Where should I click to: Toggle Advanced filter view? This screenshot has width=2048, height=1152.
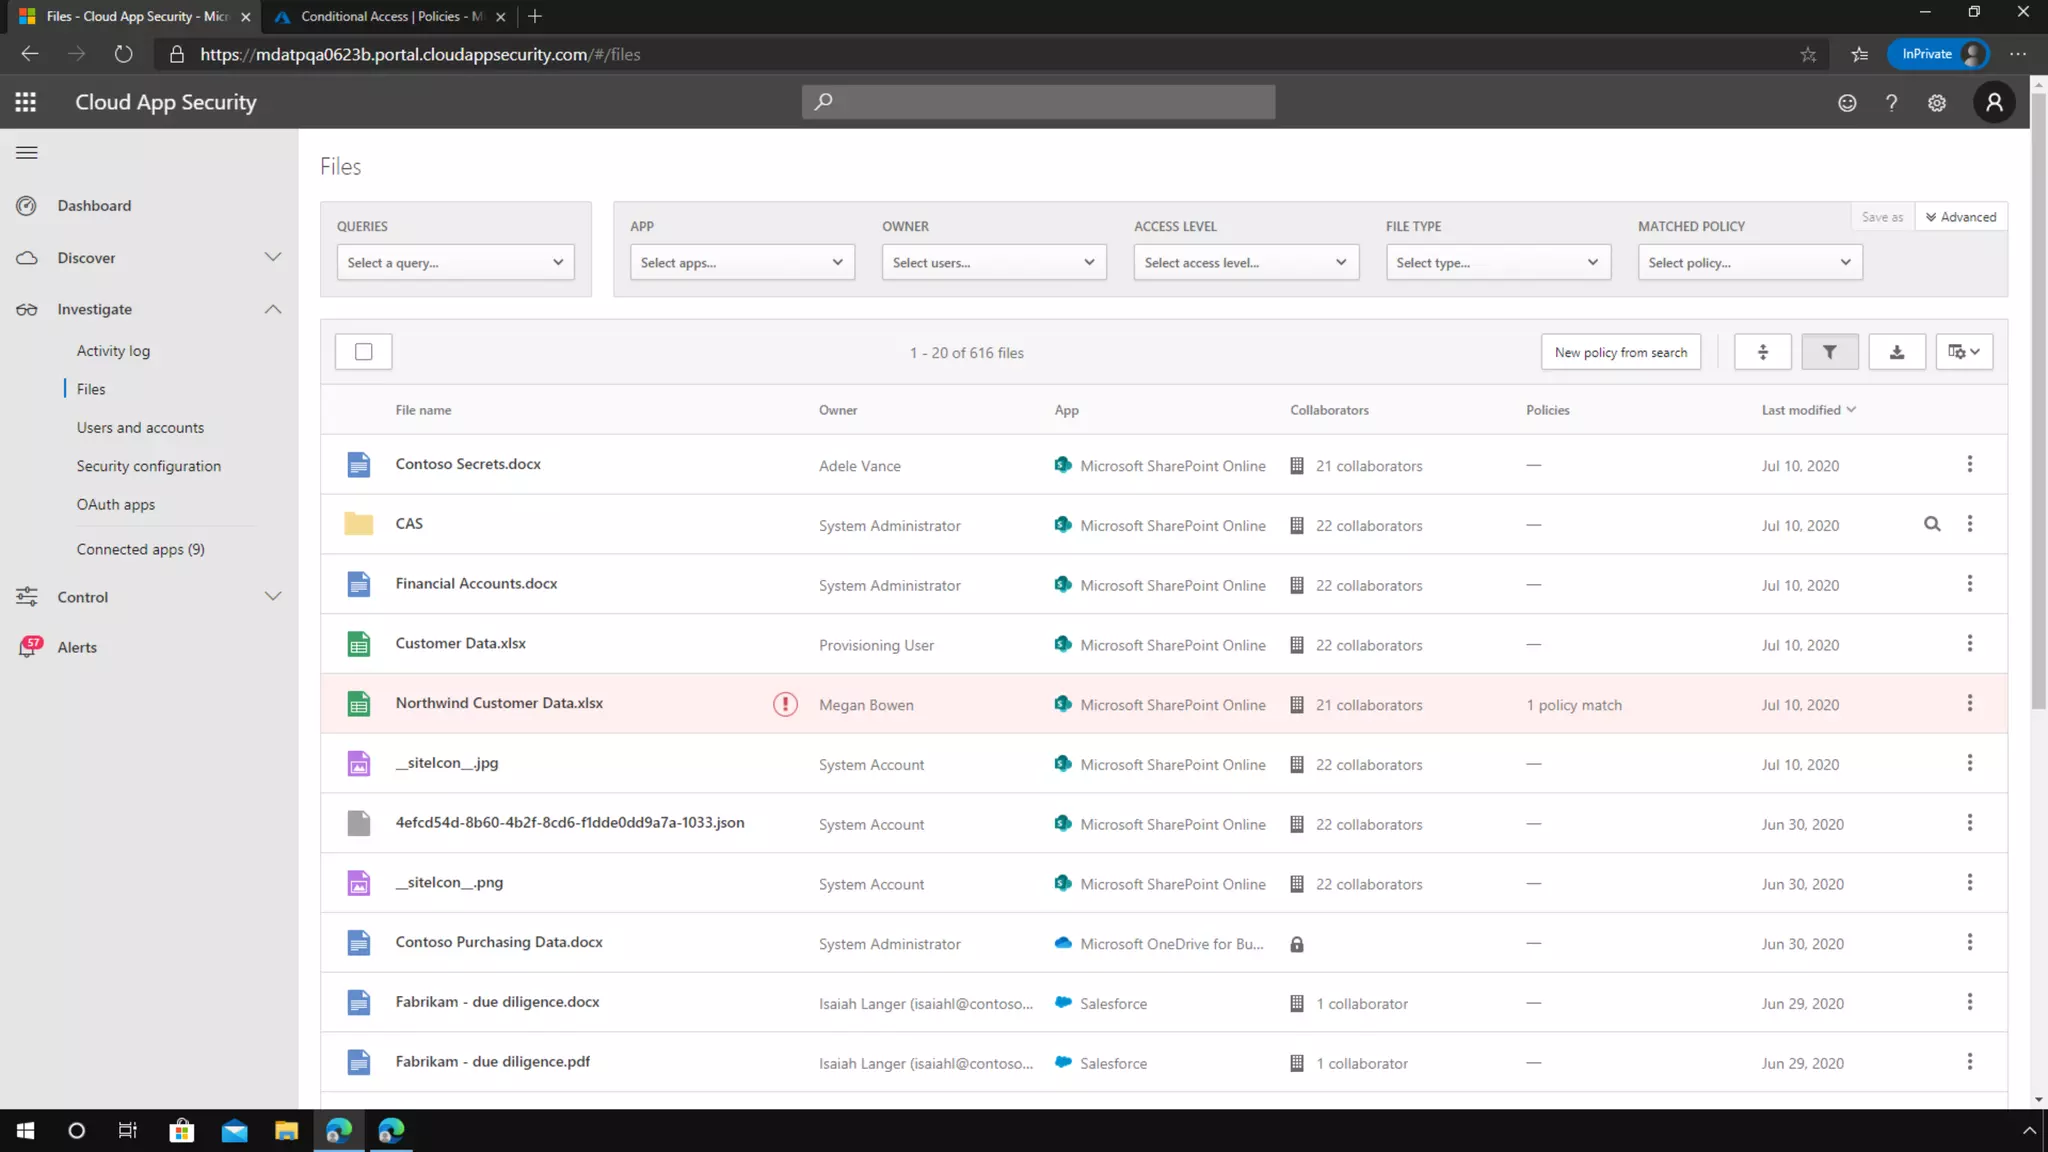coord(1960,217)
